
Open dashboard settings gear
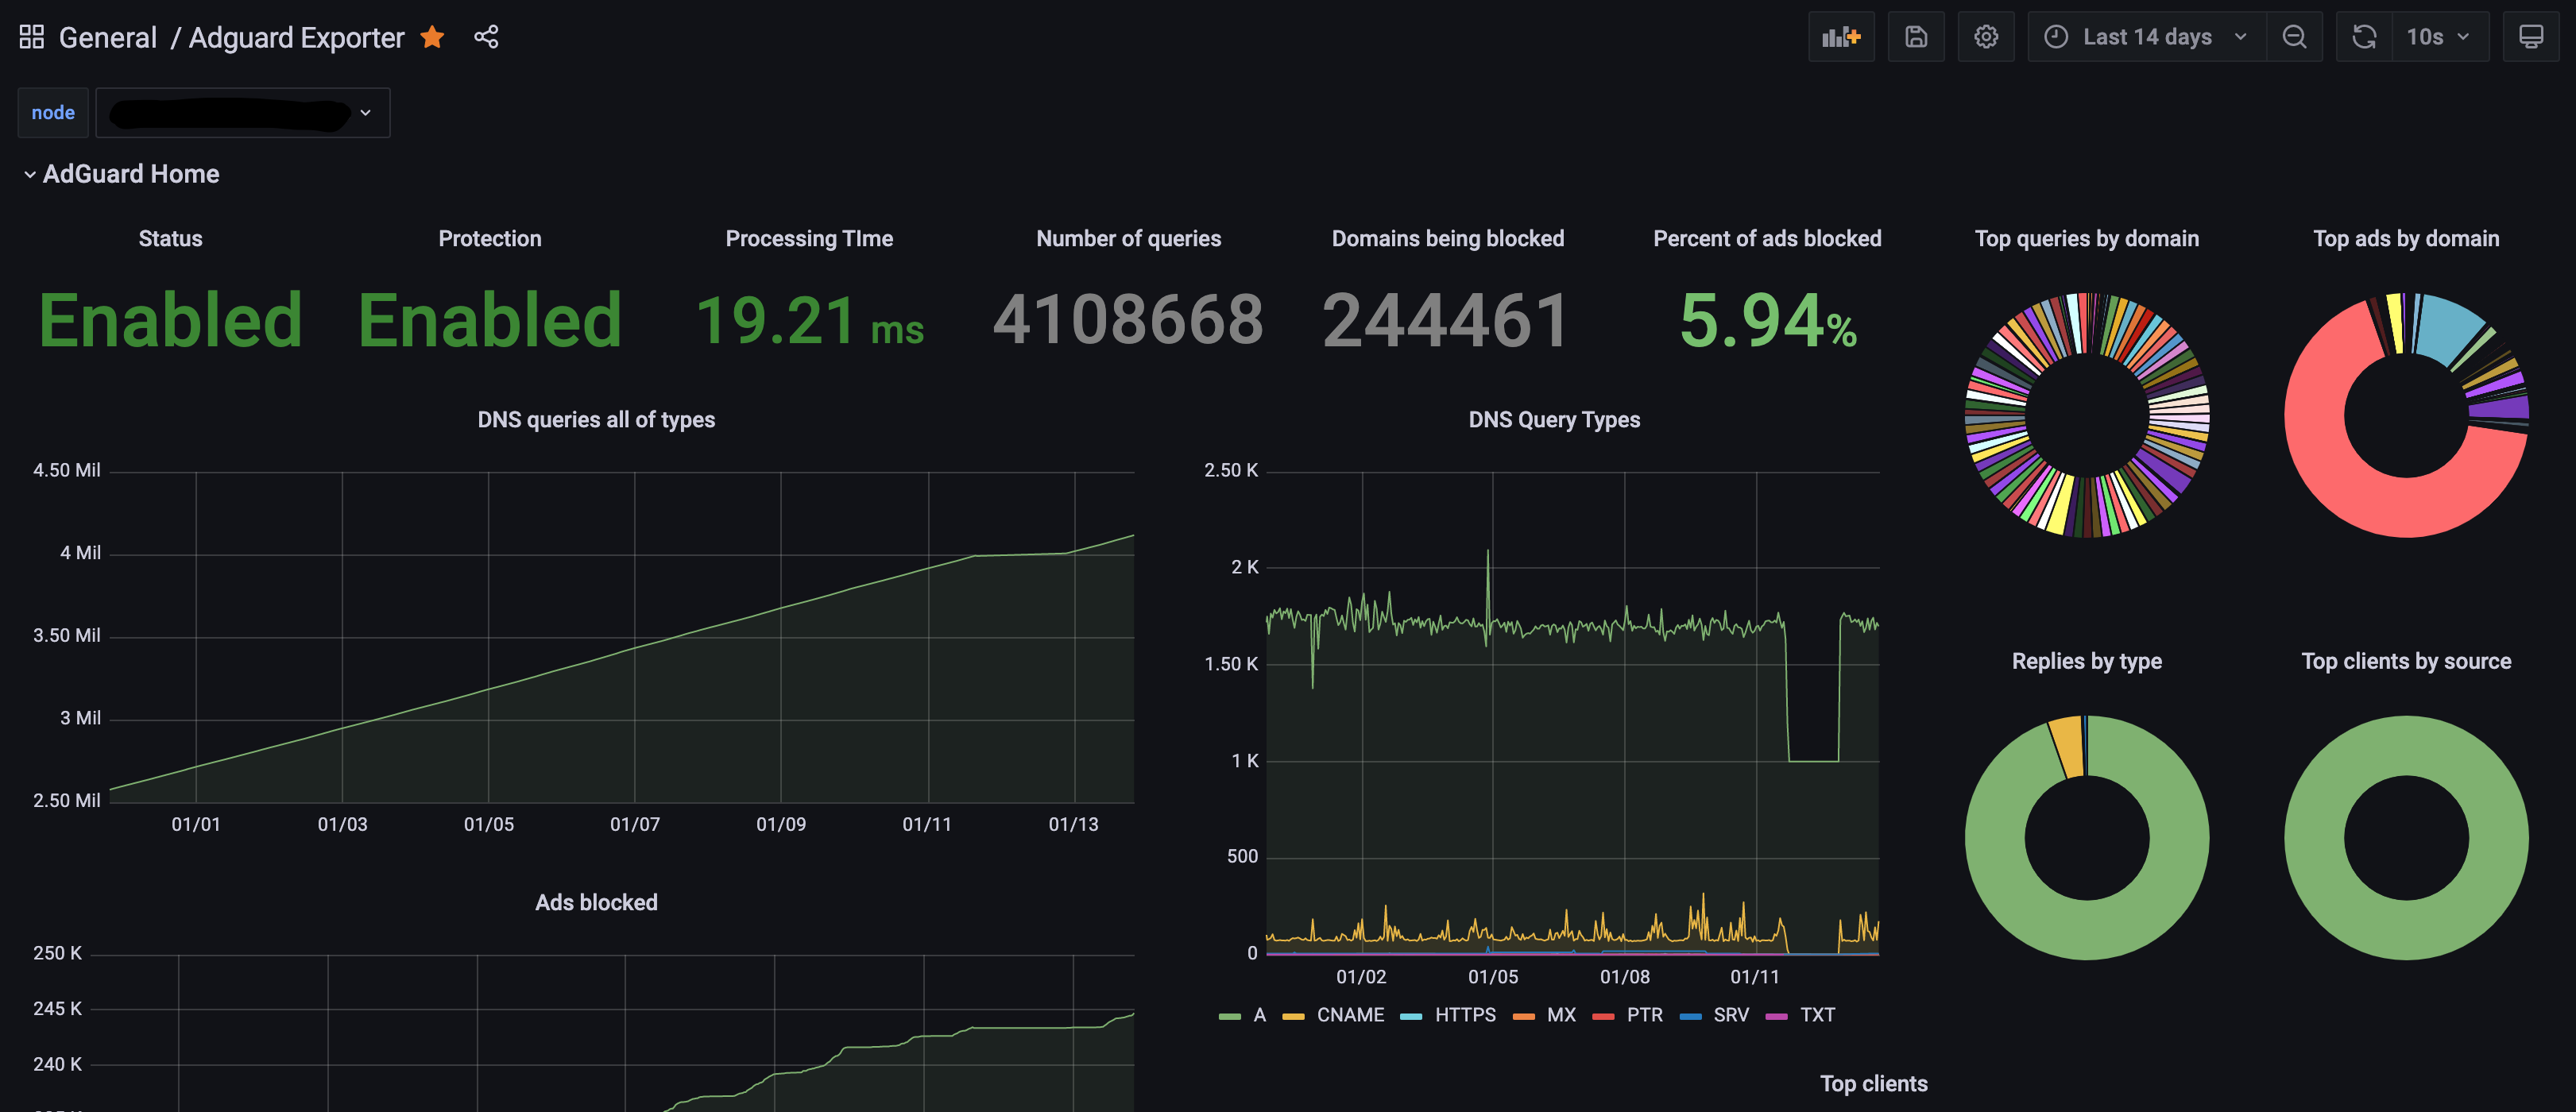click(x=1986, y=37)
